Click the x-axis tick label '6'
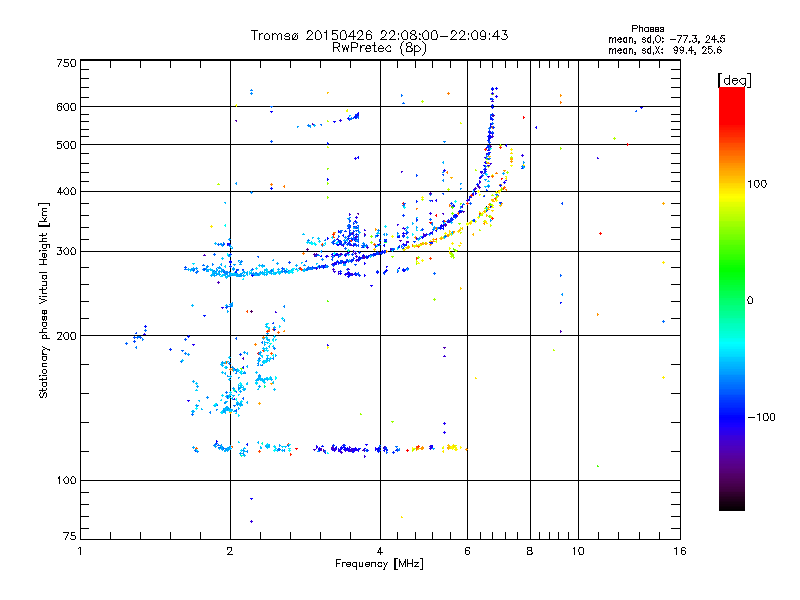The image size is (800, 600). [467, 551]
